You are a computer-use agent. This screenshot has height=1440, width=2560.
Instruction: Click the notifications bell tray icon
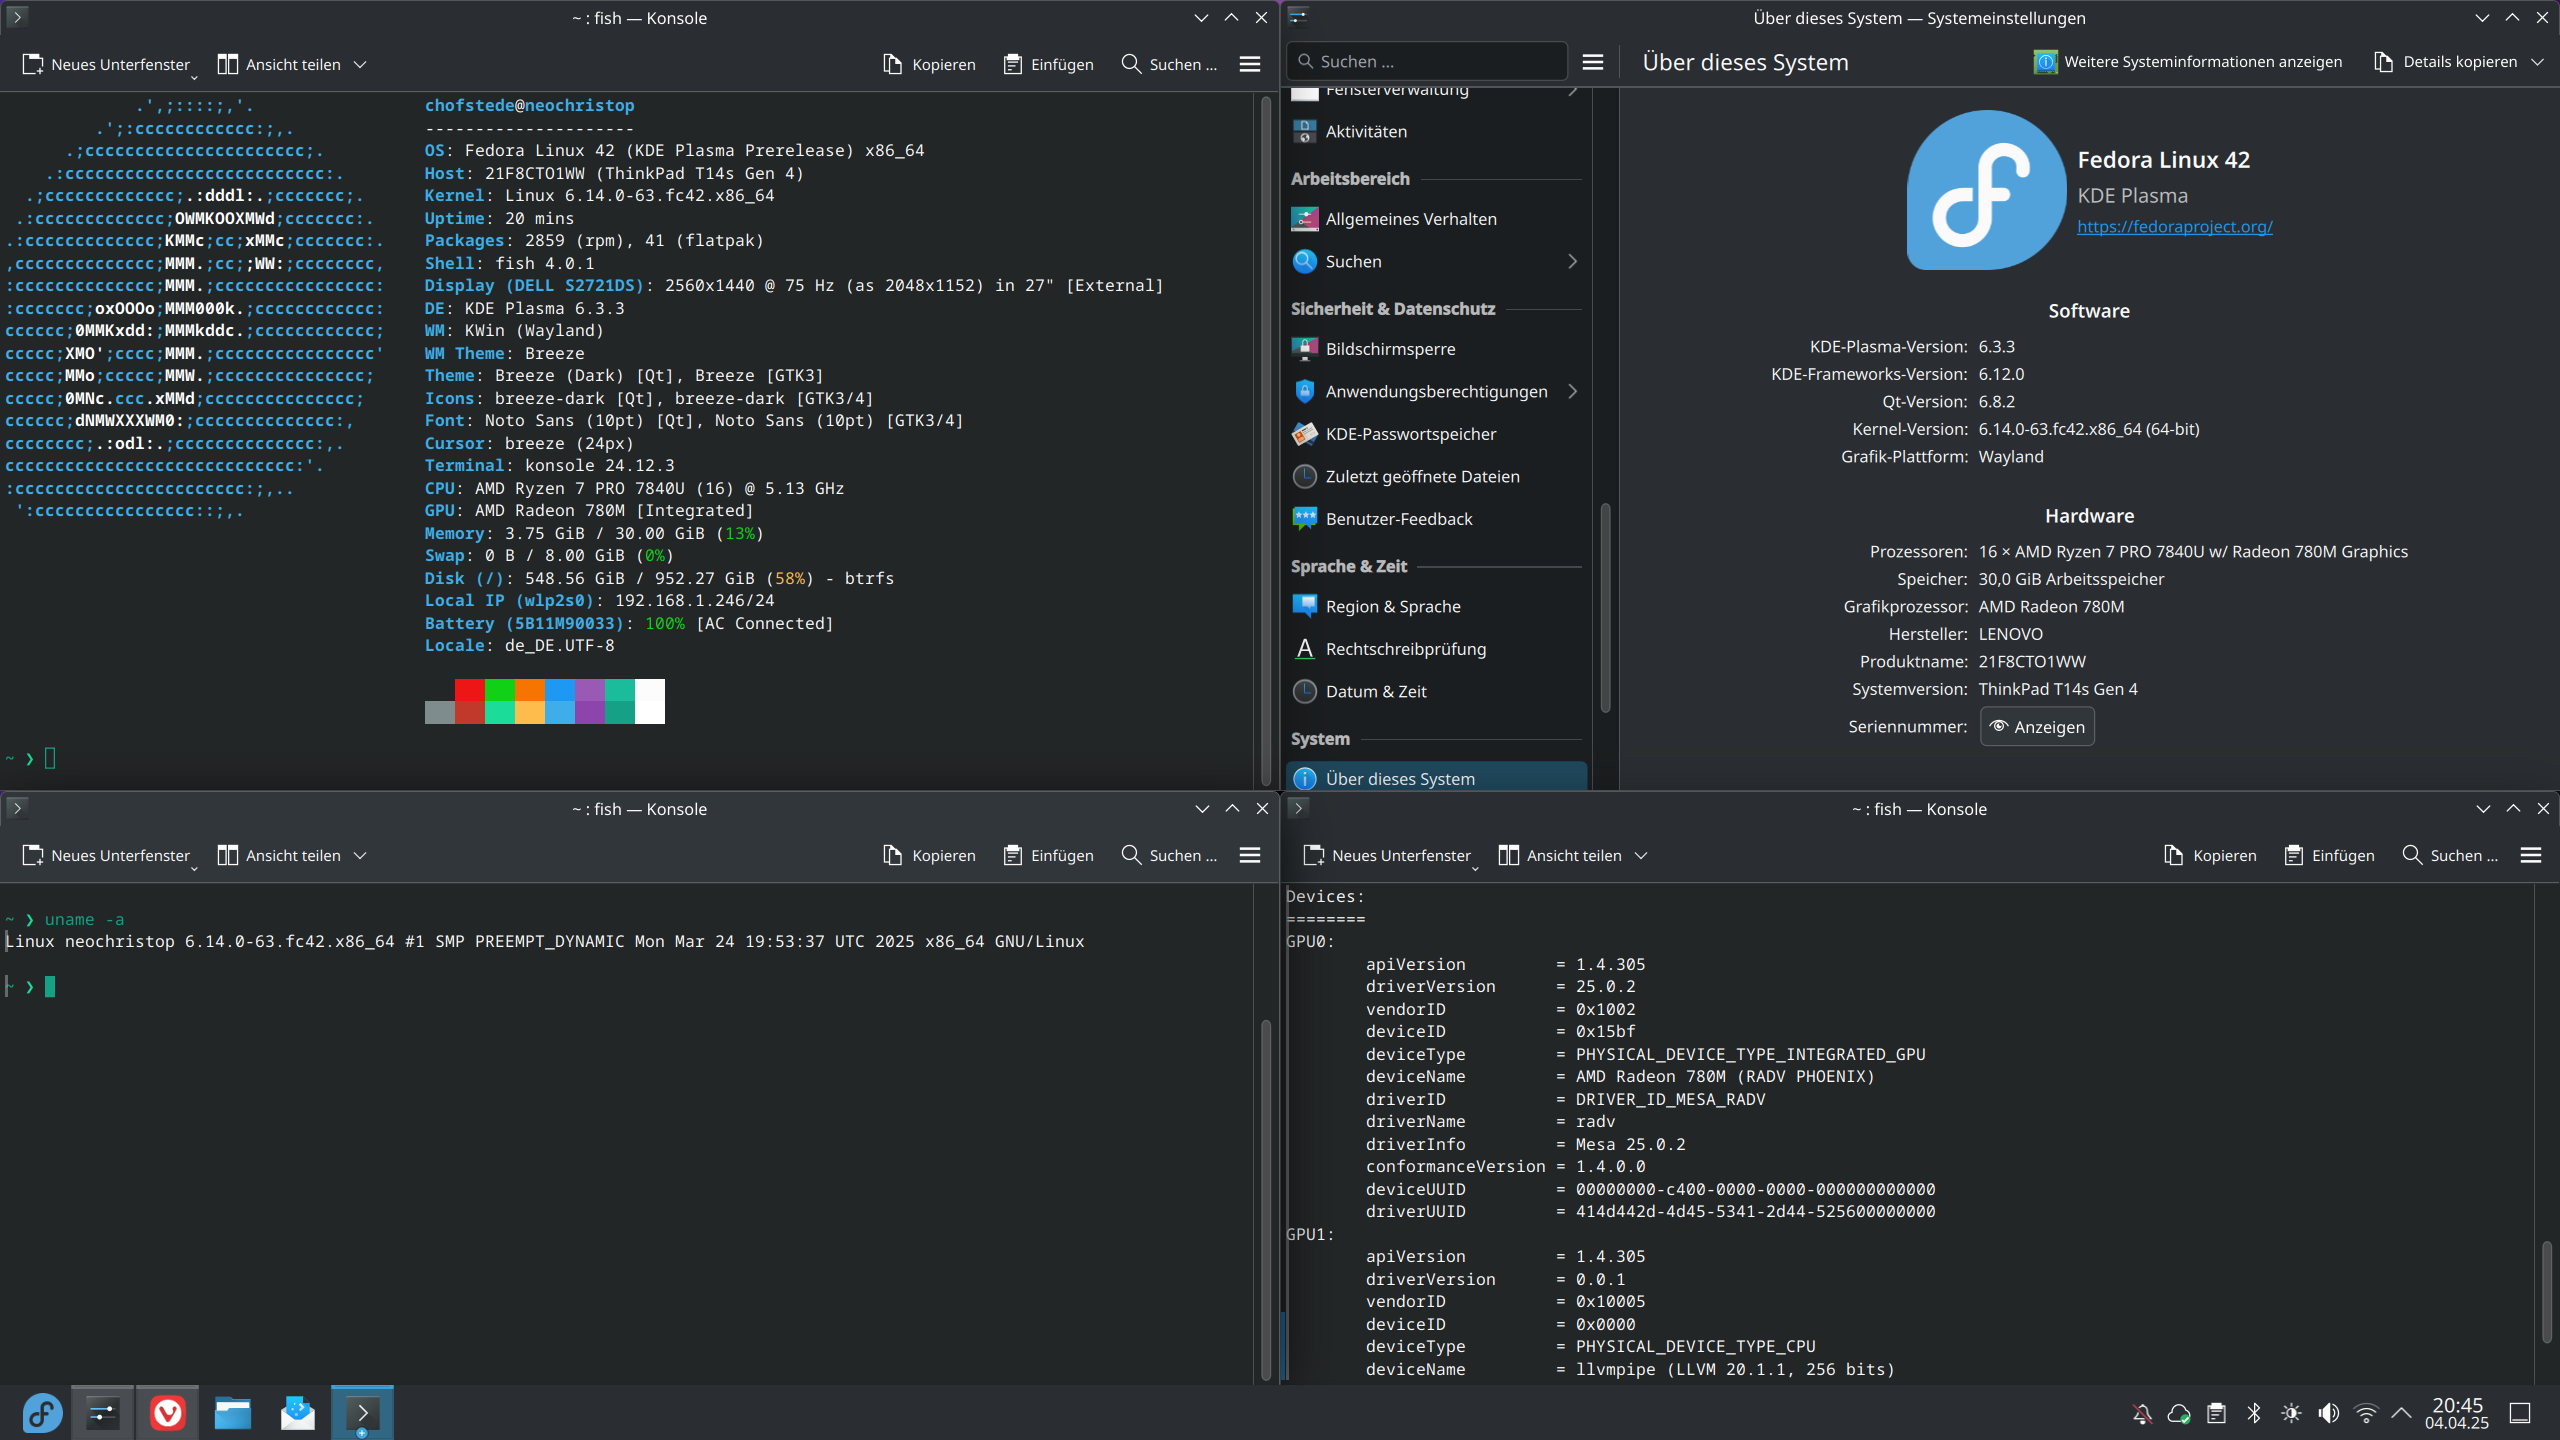click(2142, 1413)
